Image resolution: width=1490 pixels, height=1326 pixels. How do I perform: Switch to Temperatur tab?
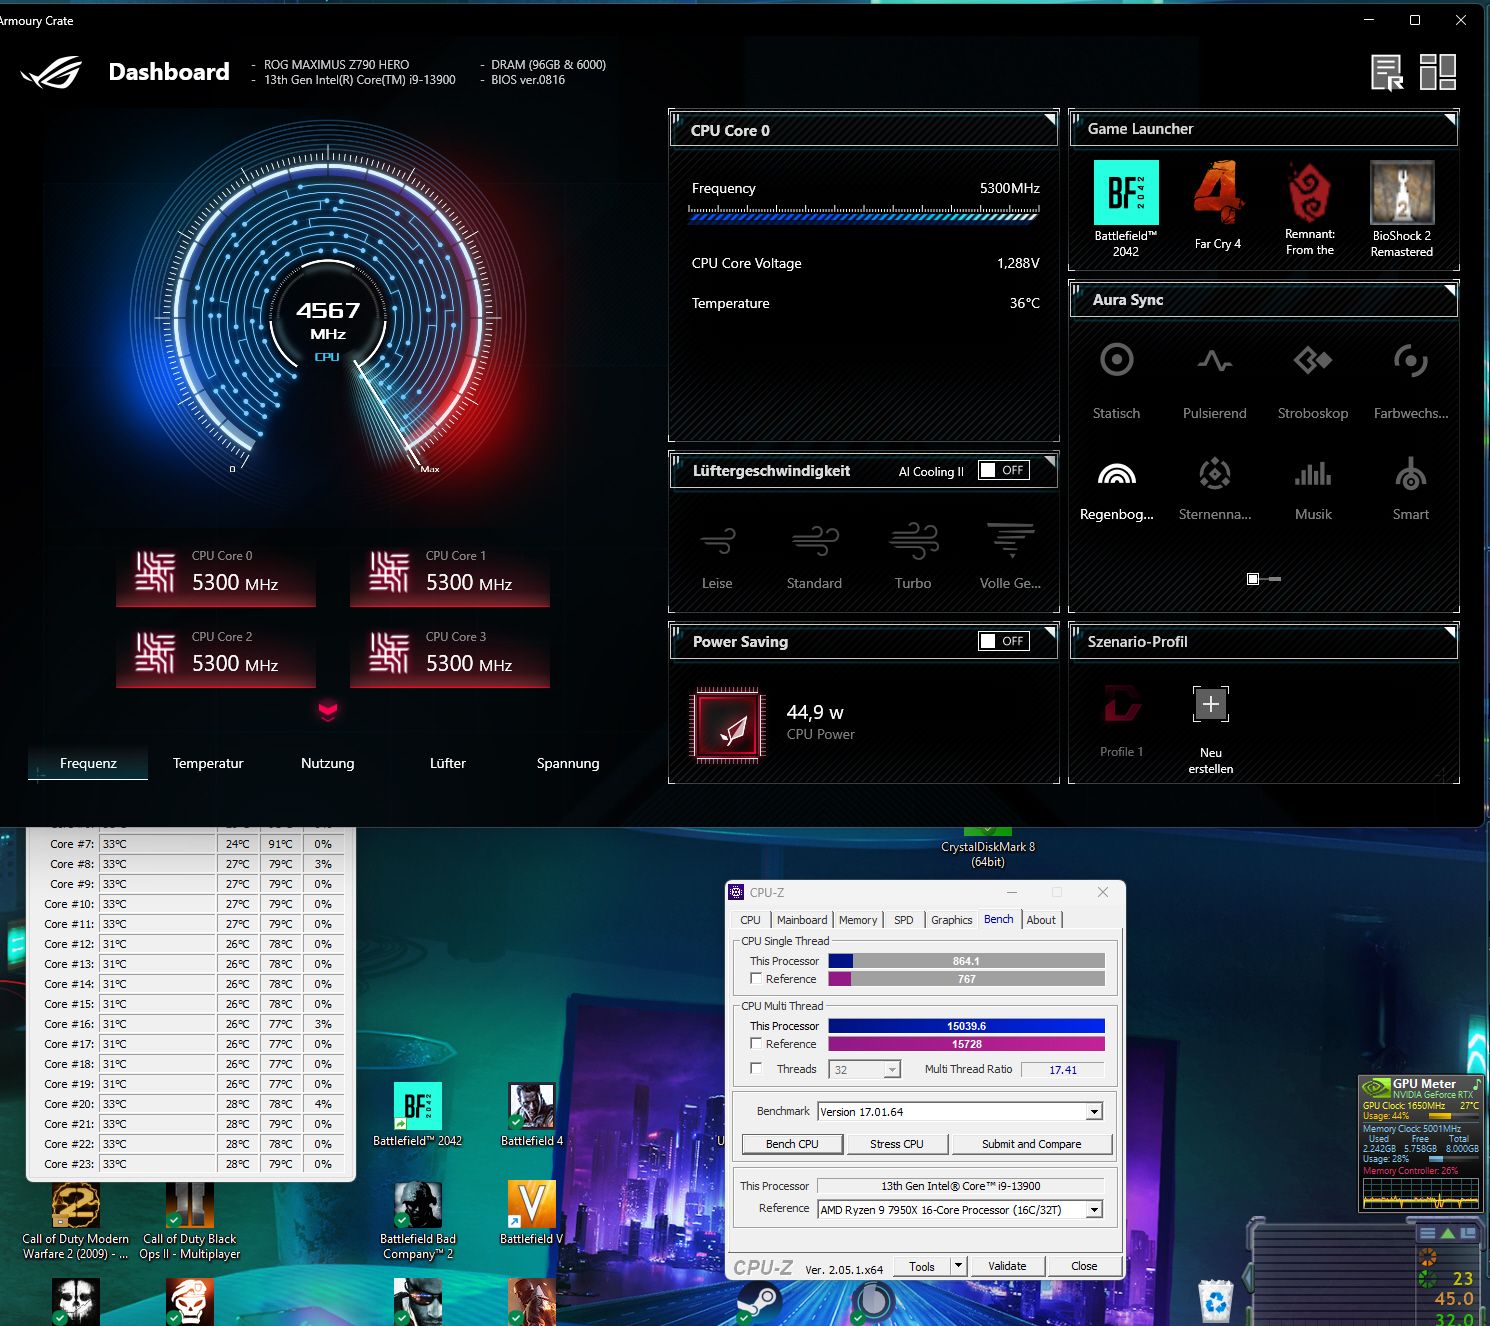[208, 763]
